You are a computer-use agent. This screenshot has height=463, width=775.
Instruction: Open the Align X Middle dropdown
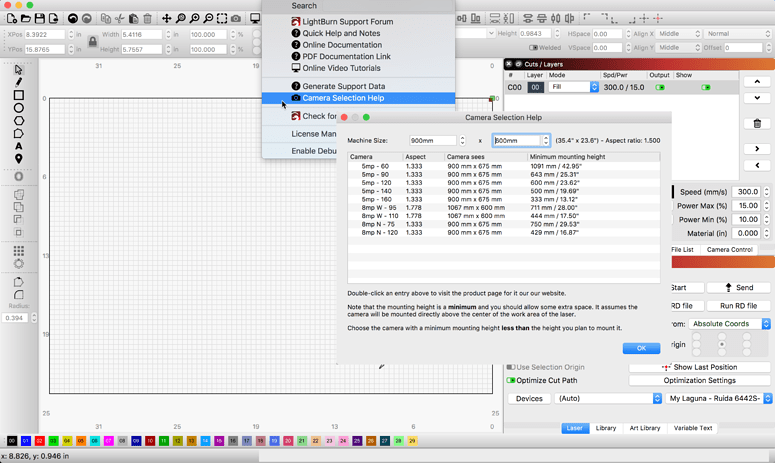coord(679,34)
